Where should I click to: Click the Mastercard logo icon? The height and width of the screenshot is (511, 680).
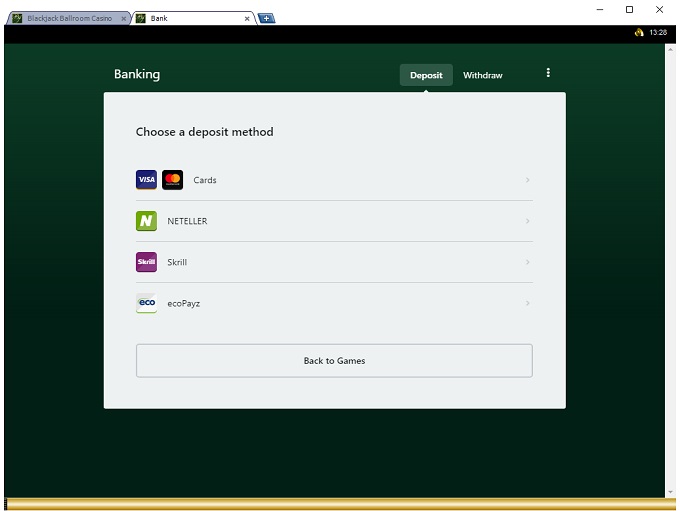[x=172, y=180]
